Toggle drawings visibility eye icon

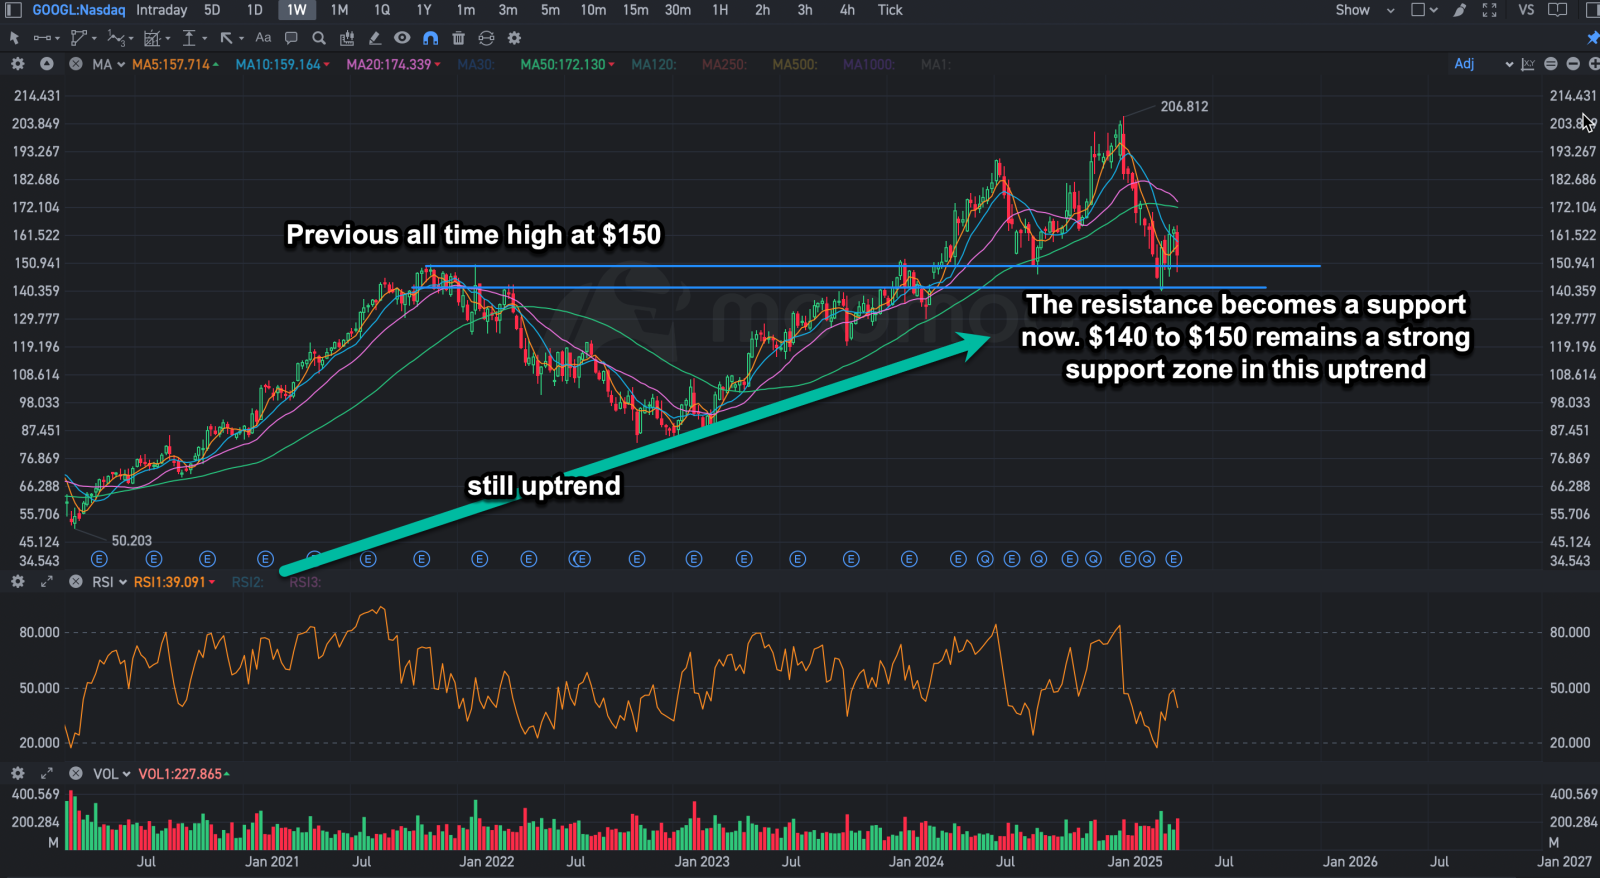coord(402,38)
